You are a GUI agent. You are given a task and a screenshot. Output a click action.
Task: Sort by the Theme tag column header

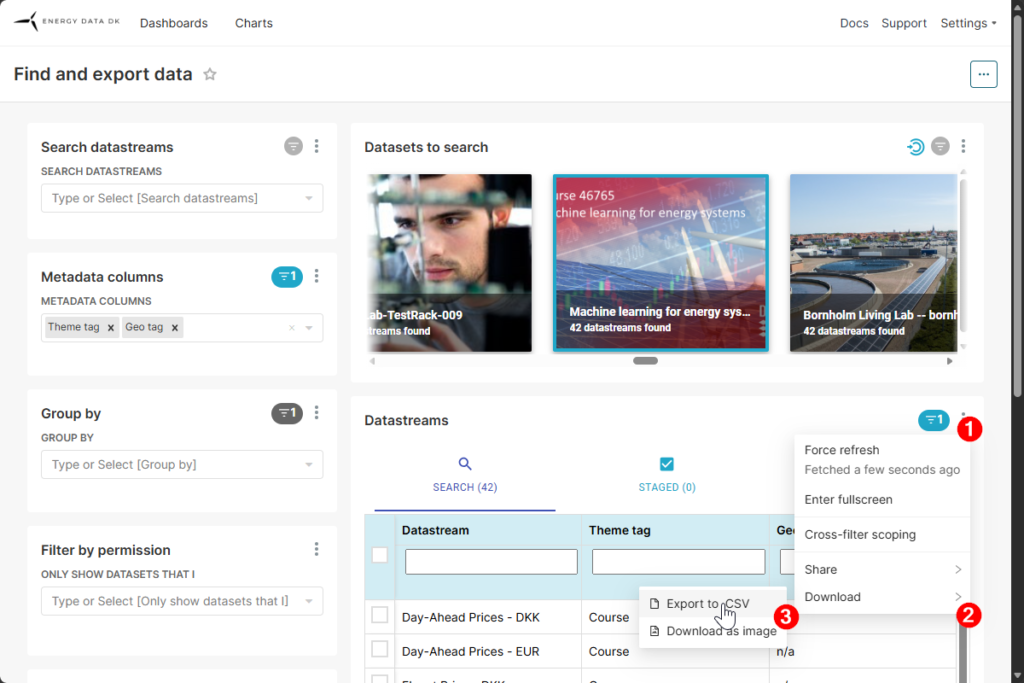pos(620,530)
